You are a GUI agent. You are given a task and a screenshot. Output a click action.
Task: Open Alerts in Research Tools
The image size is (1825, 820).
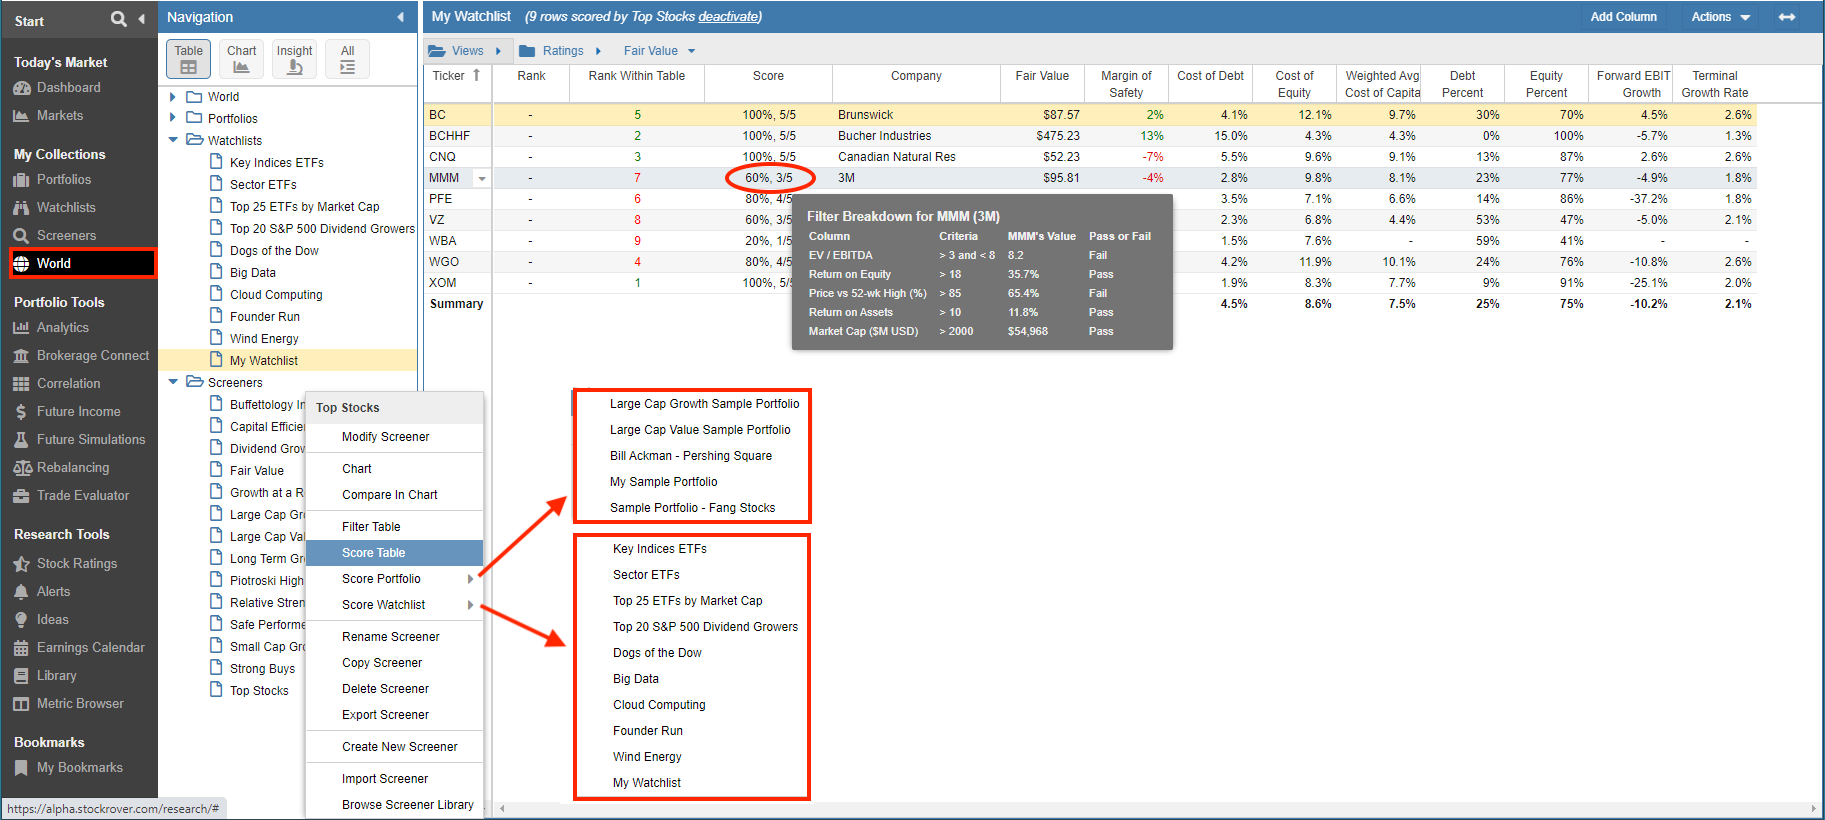[52, 592]
